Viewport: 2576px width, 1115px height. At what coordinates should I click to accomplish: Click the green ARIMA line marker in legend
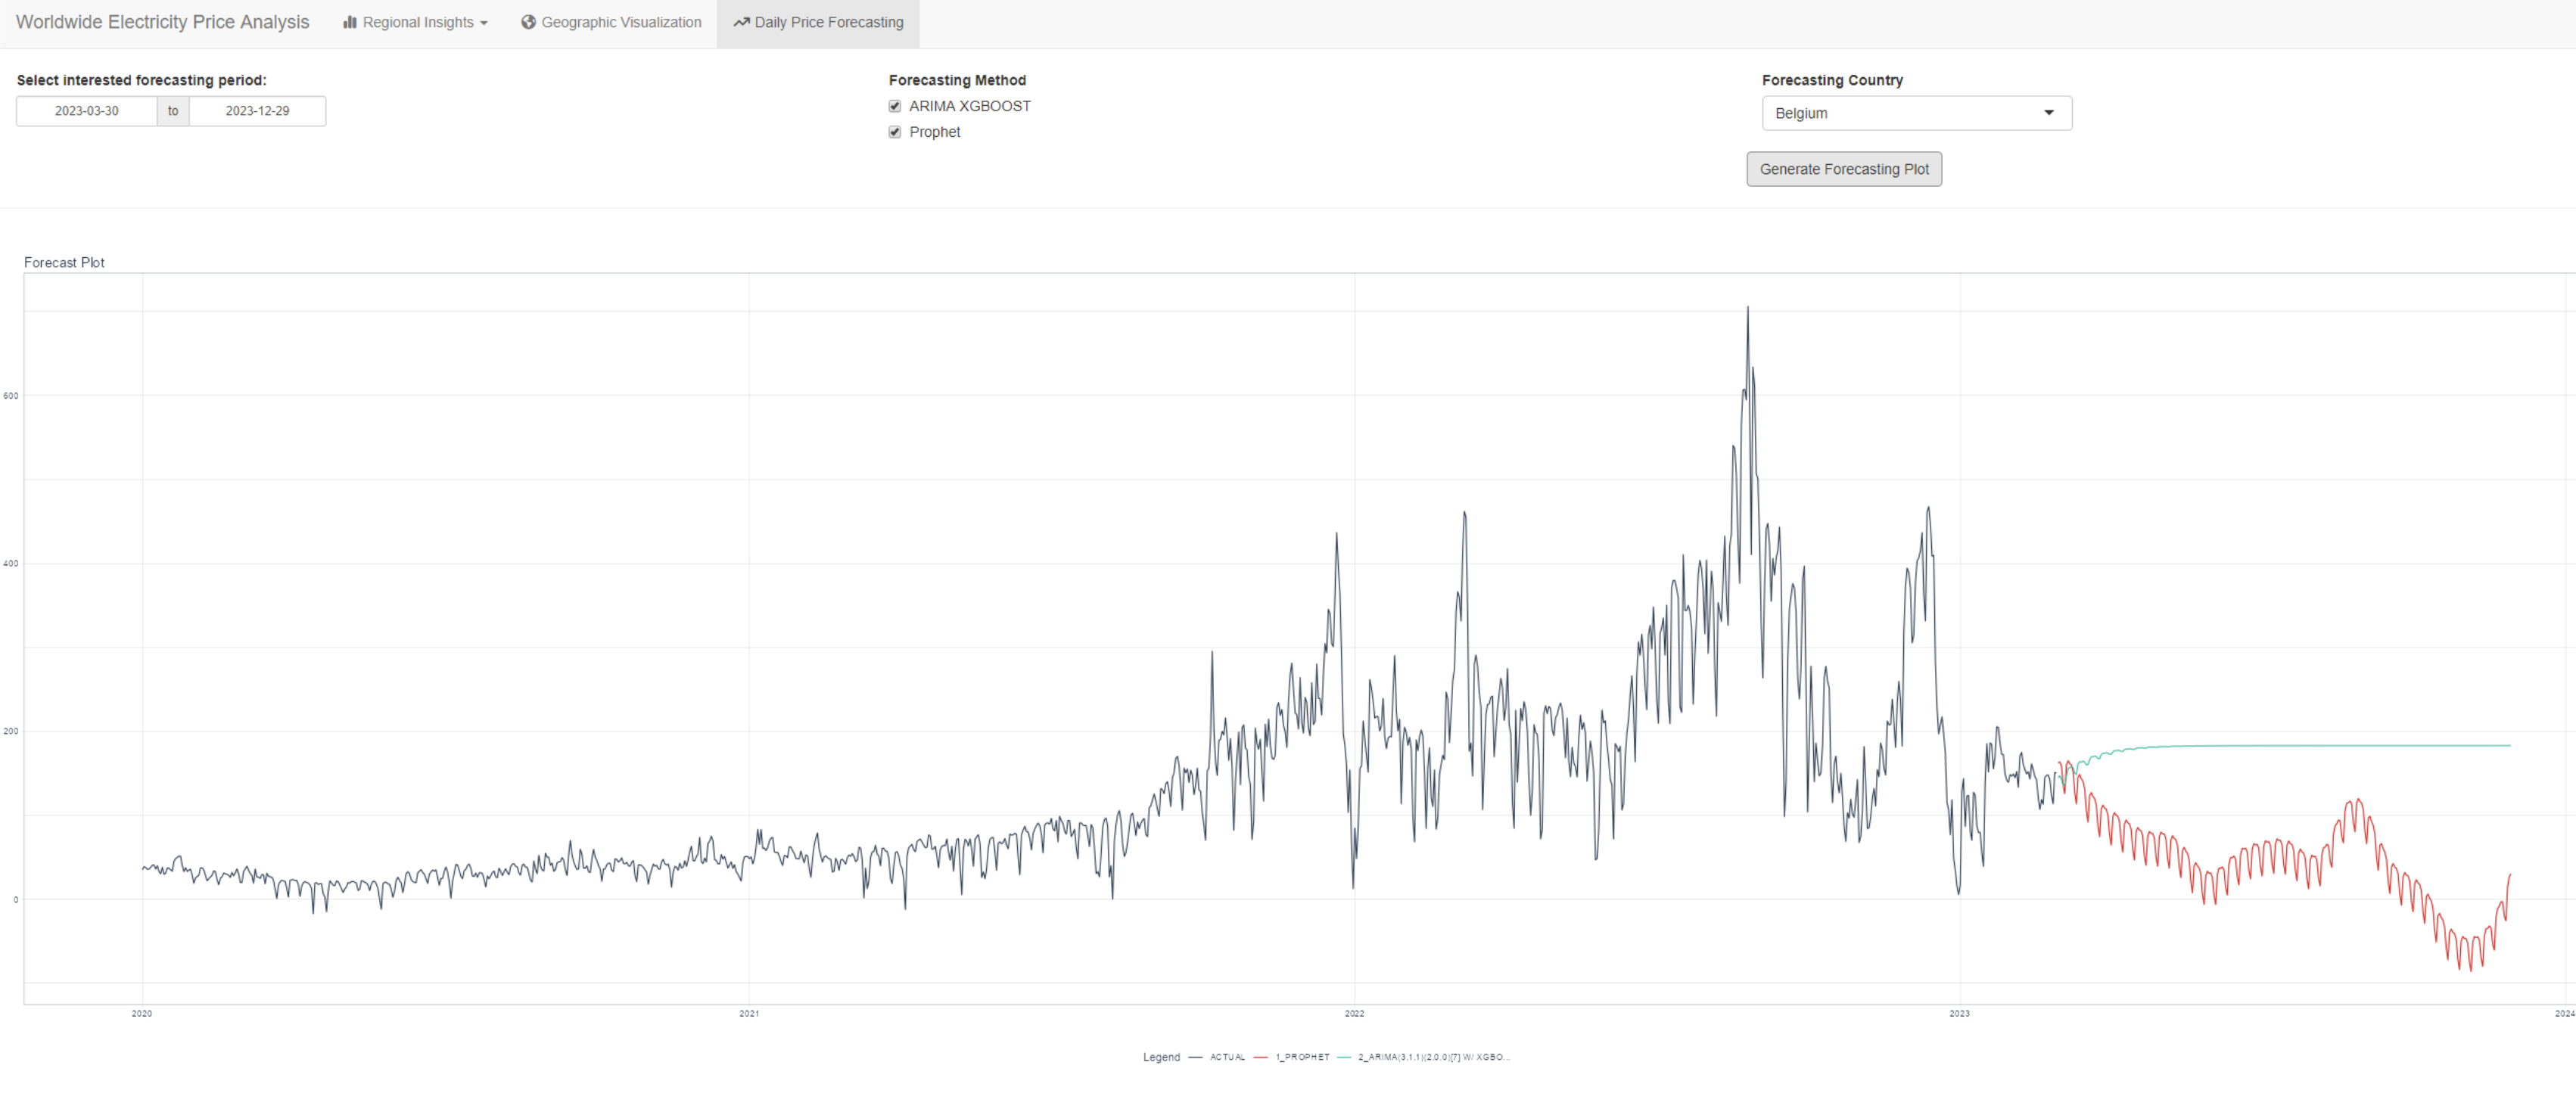(x=1343, y=1057)
